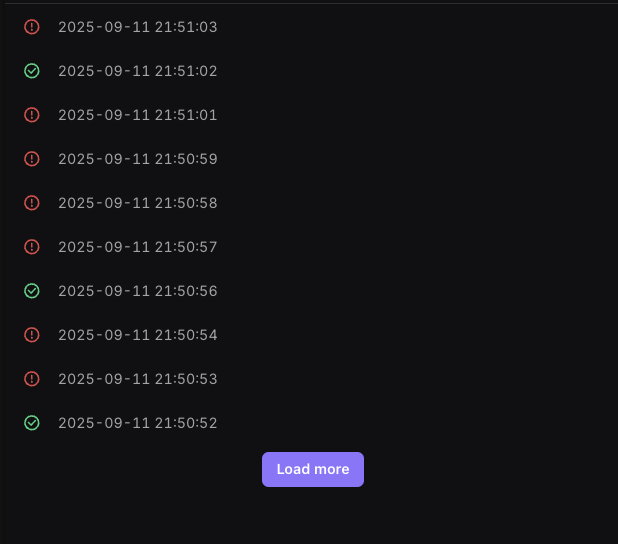
Task: Open the last entry 2025-09-11 21:50:52
Action: point(138,423)
